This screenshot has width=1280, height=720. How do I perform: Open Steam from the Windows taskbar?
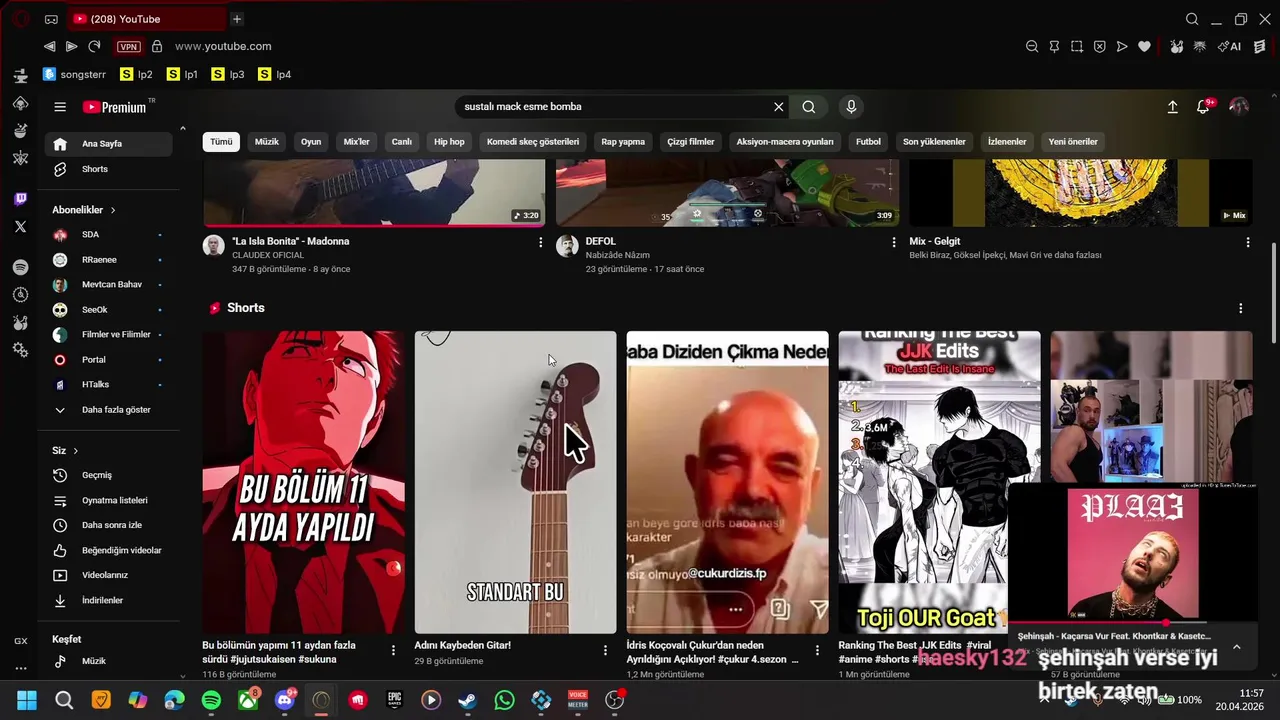(x=467, y=700)
